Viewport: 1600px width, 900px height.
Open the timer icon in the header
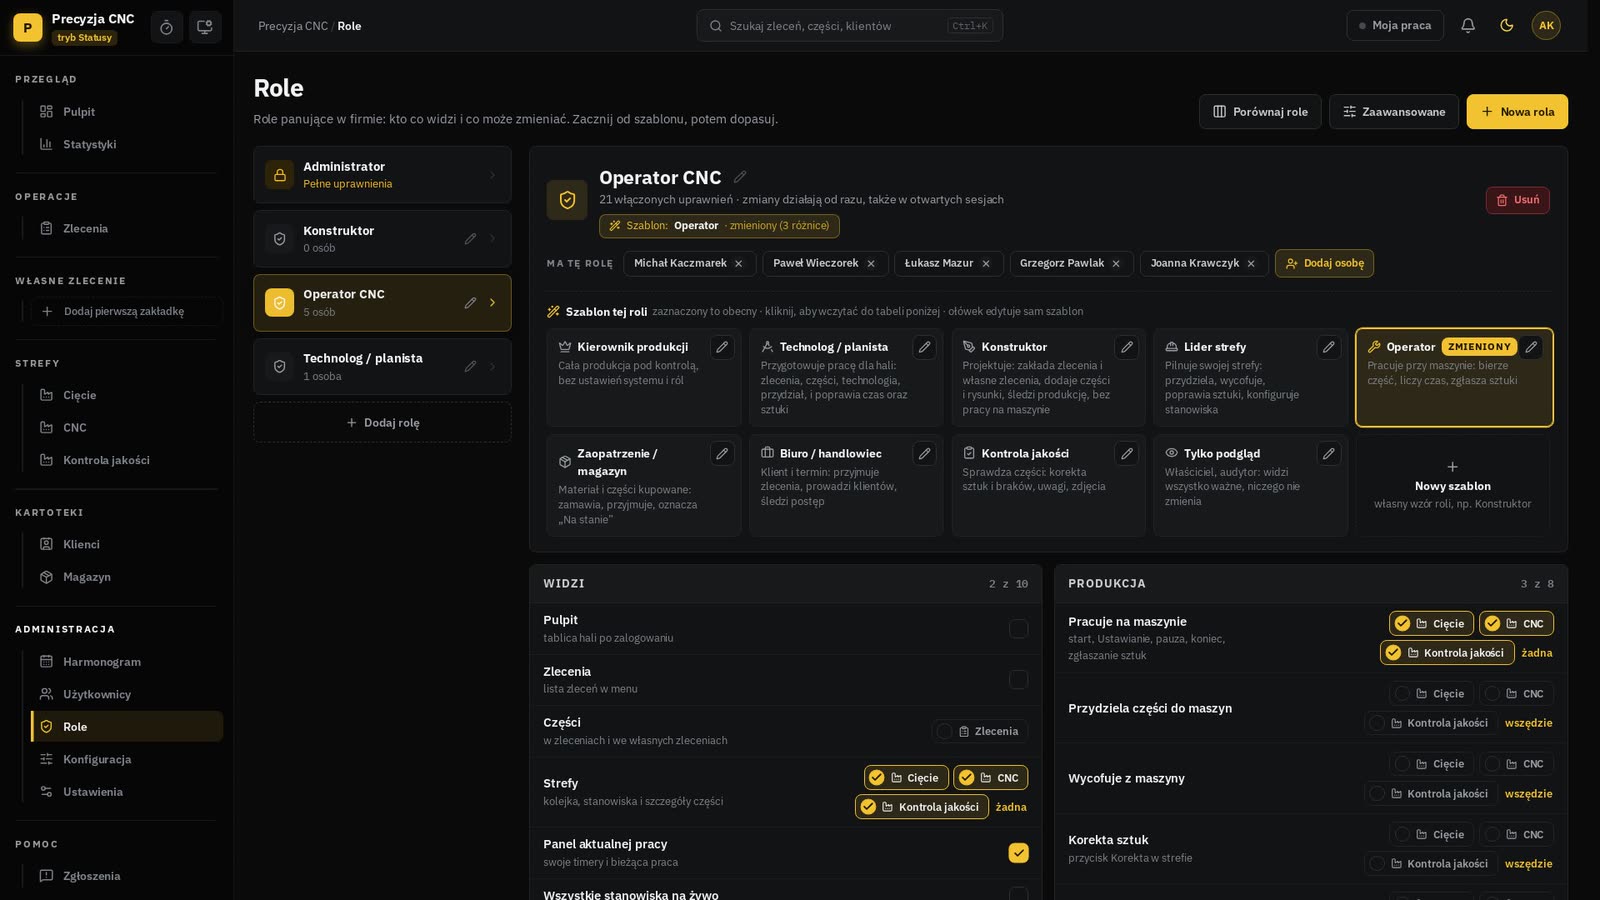167,27
